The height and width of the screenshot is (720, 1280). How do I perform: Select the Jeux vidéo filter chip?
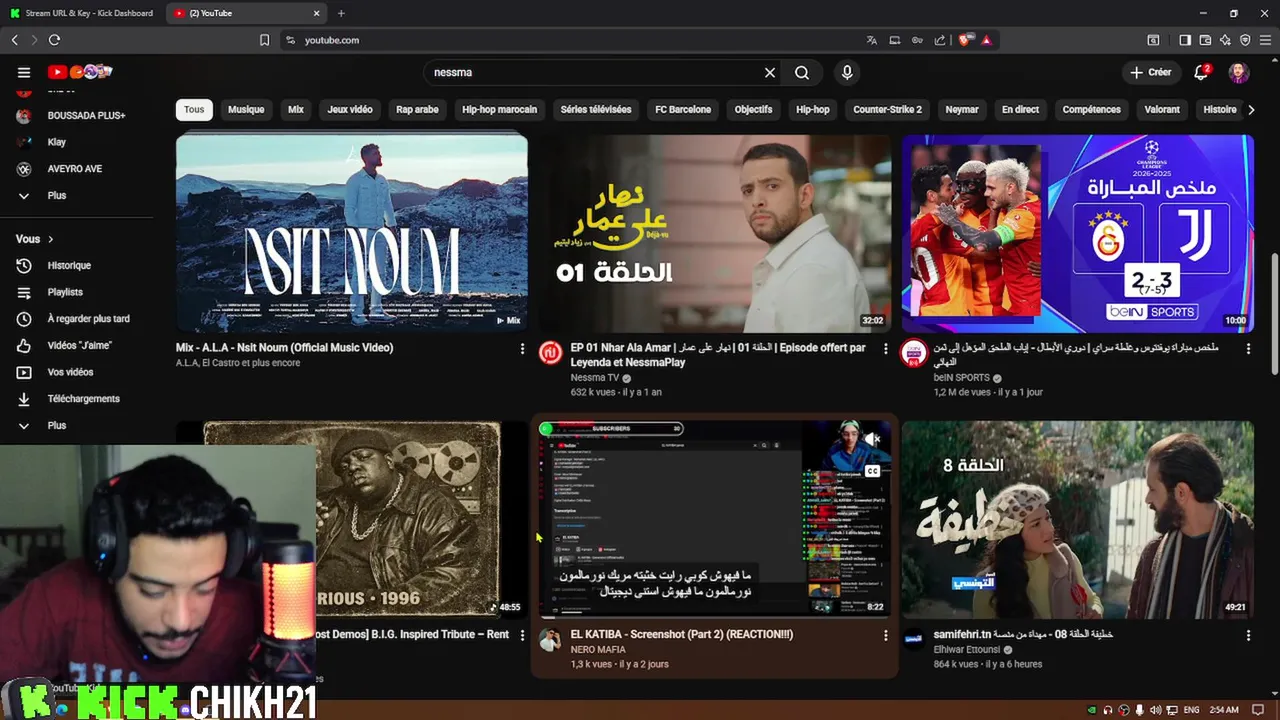pos(350,110)
